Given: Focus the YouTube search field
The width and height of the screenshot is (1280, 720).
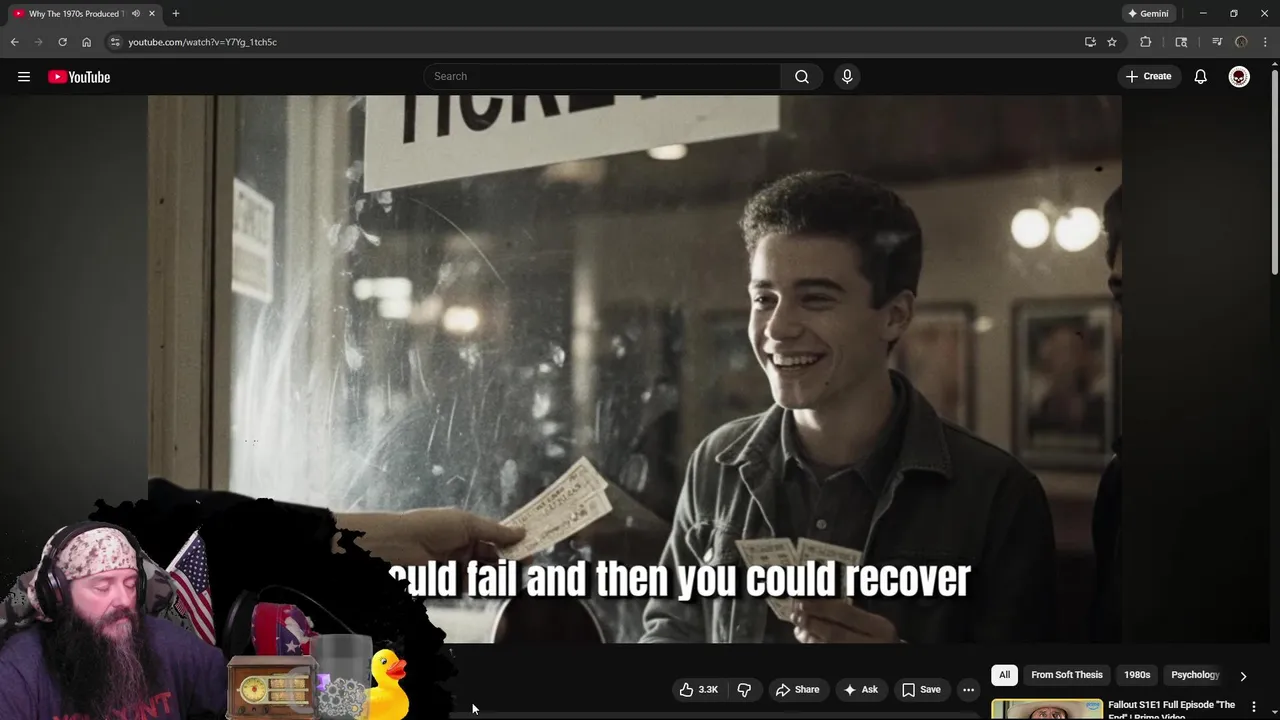Looking at the screenshot, I should coord(602,77).
